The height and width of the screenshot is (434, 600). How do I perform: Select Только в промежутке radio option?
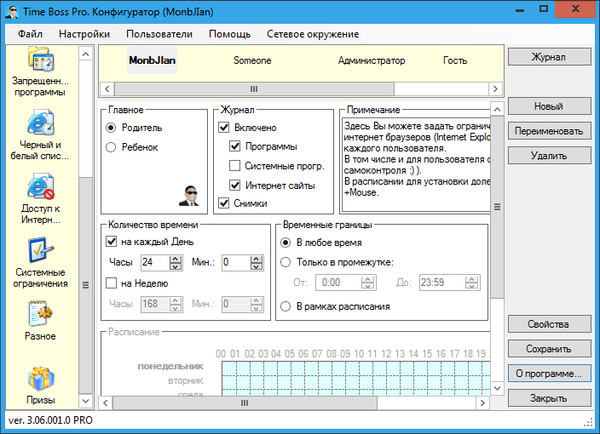287,262
